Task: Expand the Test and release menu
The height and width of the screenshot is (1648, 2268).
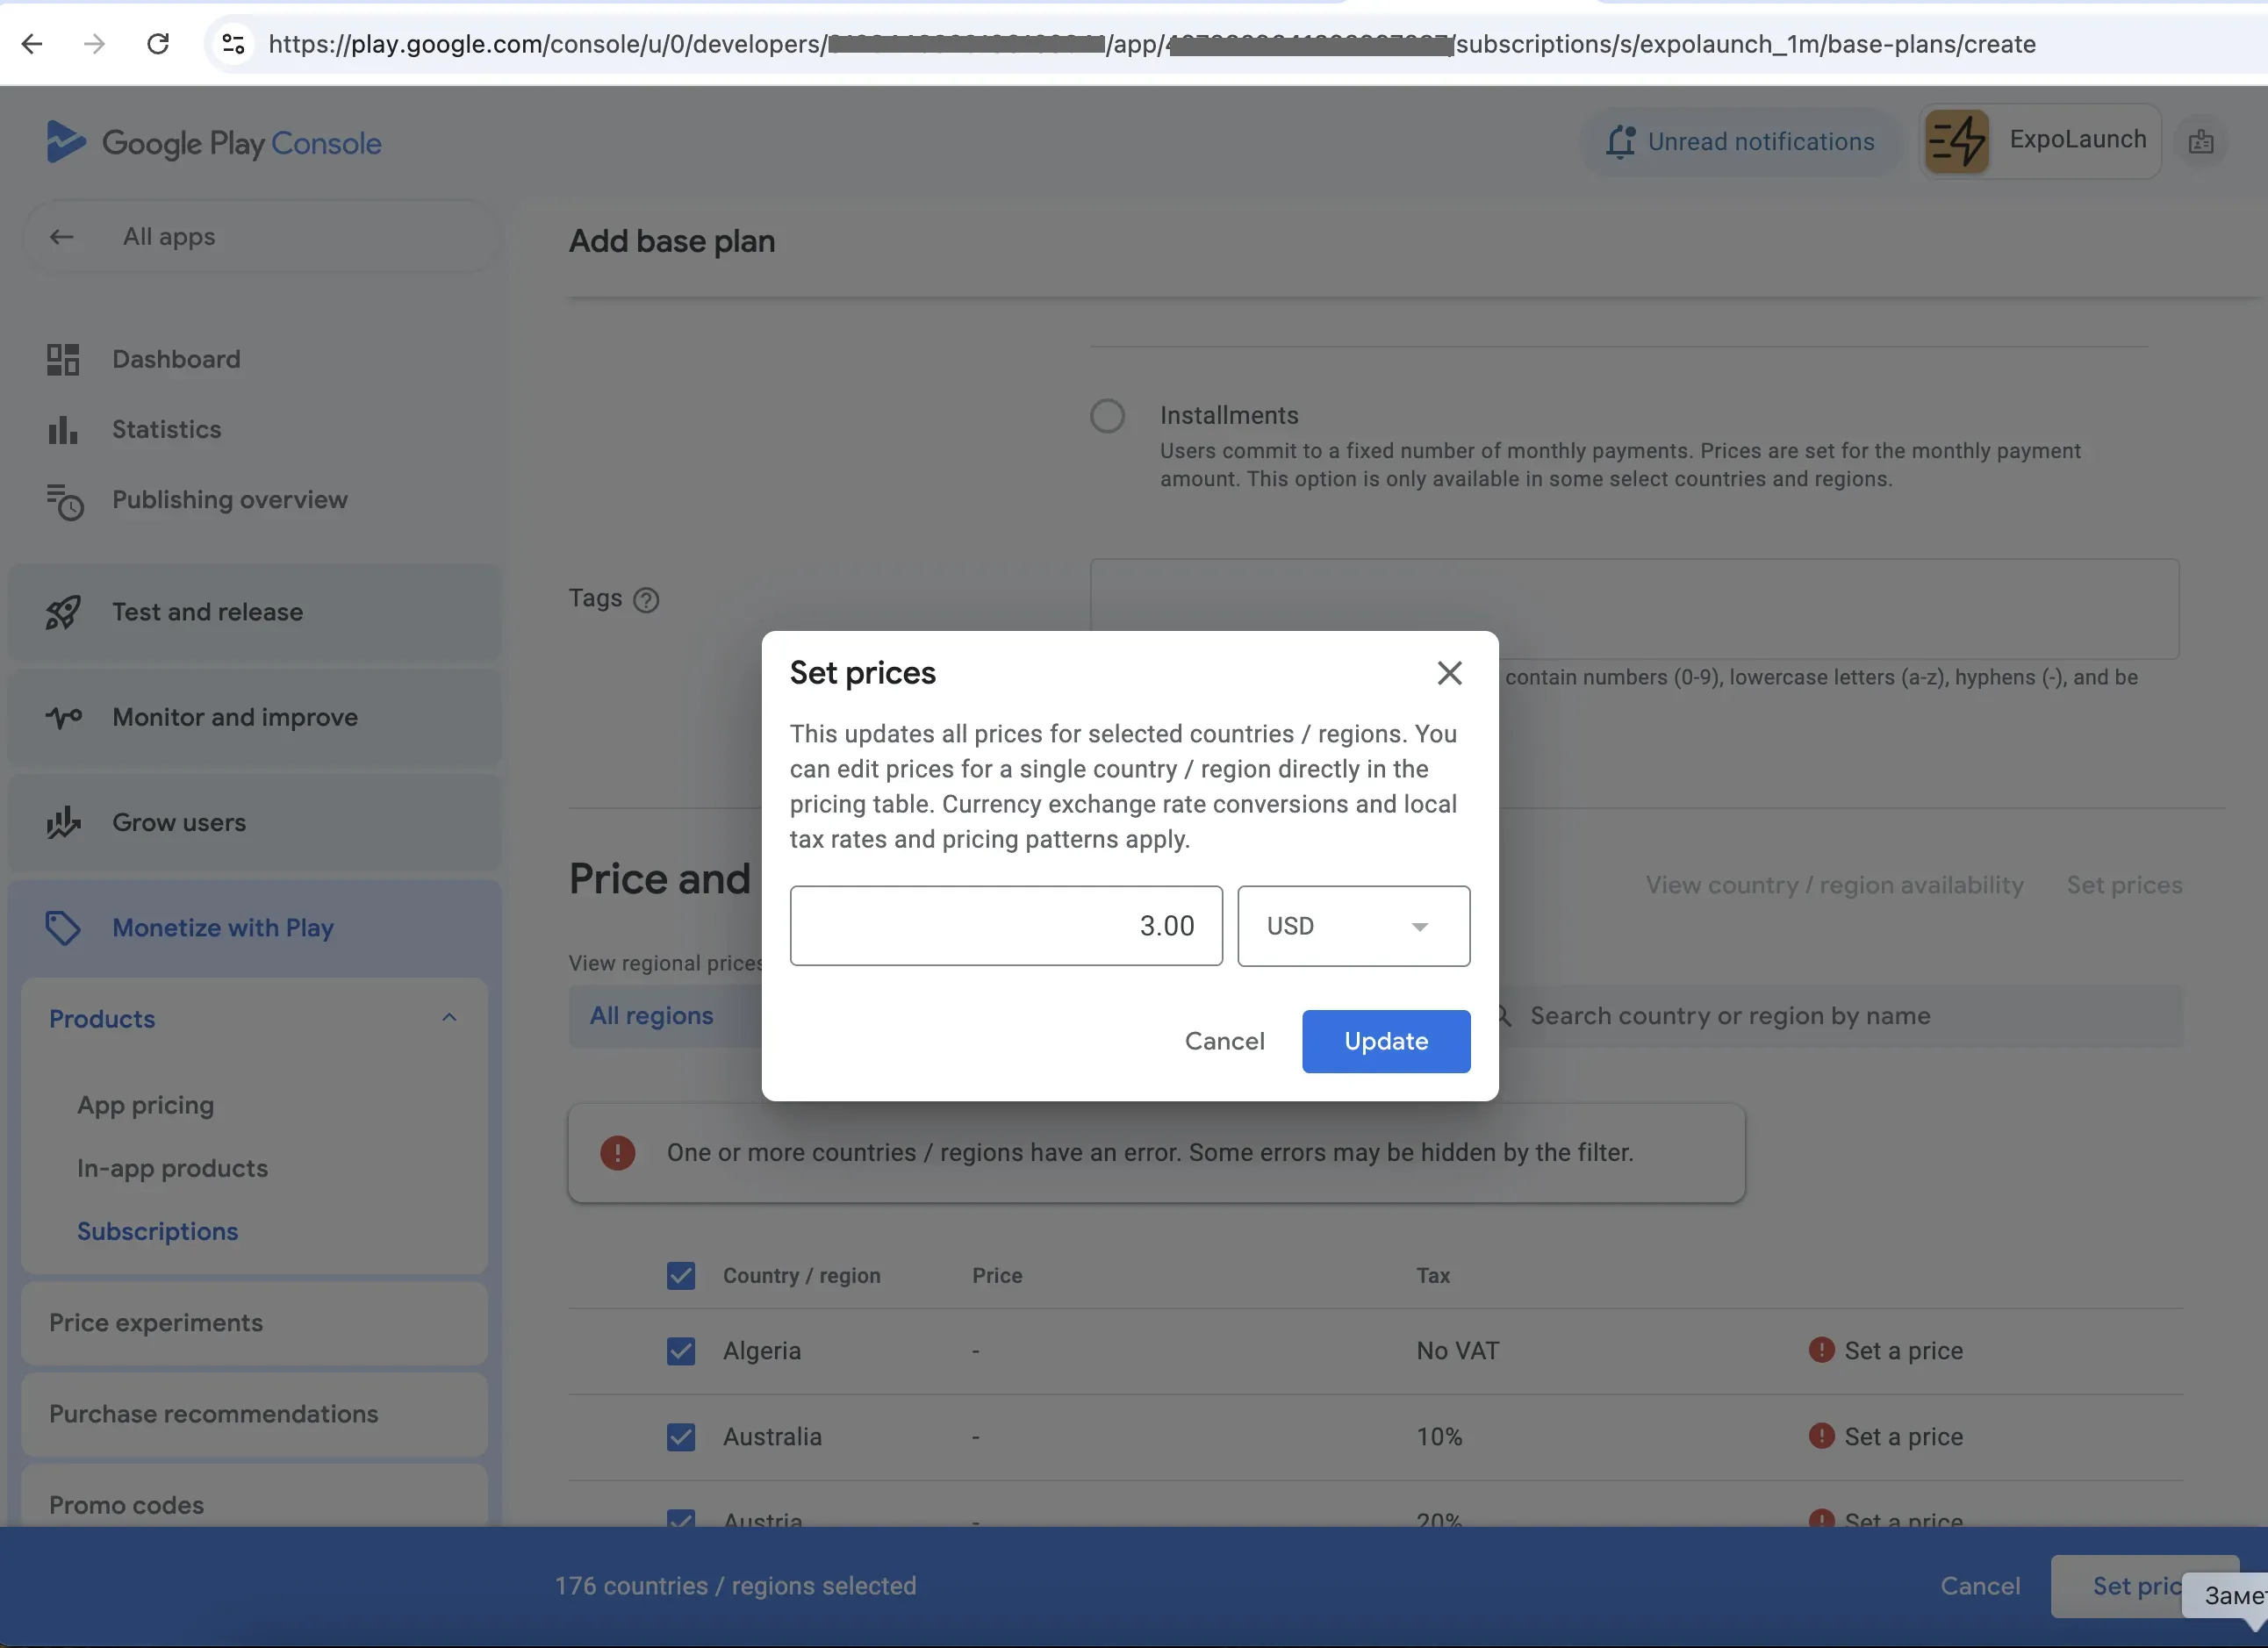Action: pyautogui.click(x=255, y=612)
